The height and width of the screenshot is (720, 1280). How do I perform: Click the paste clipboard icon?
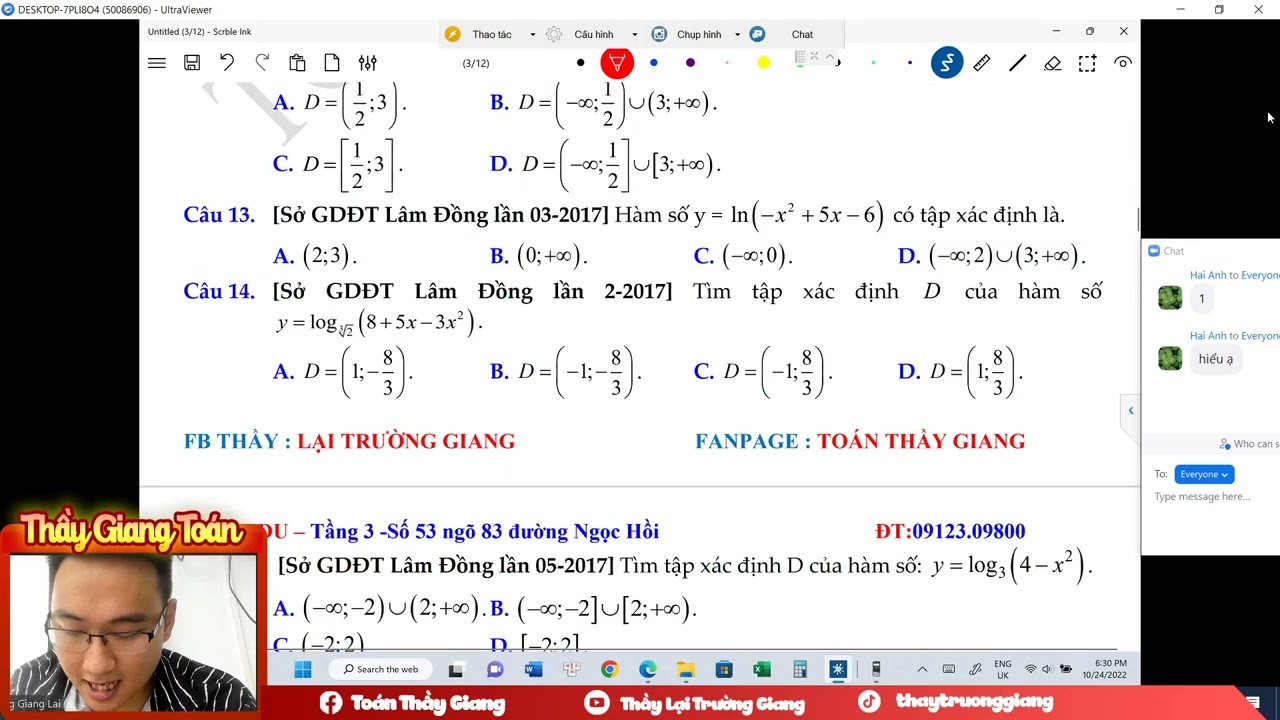point(297,63)
